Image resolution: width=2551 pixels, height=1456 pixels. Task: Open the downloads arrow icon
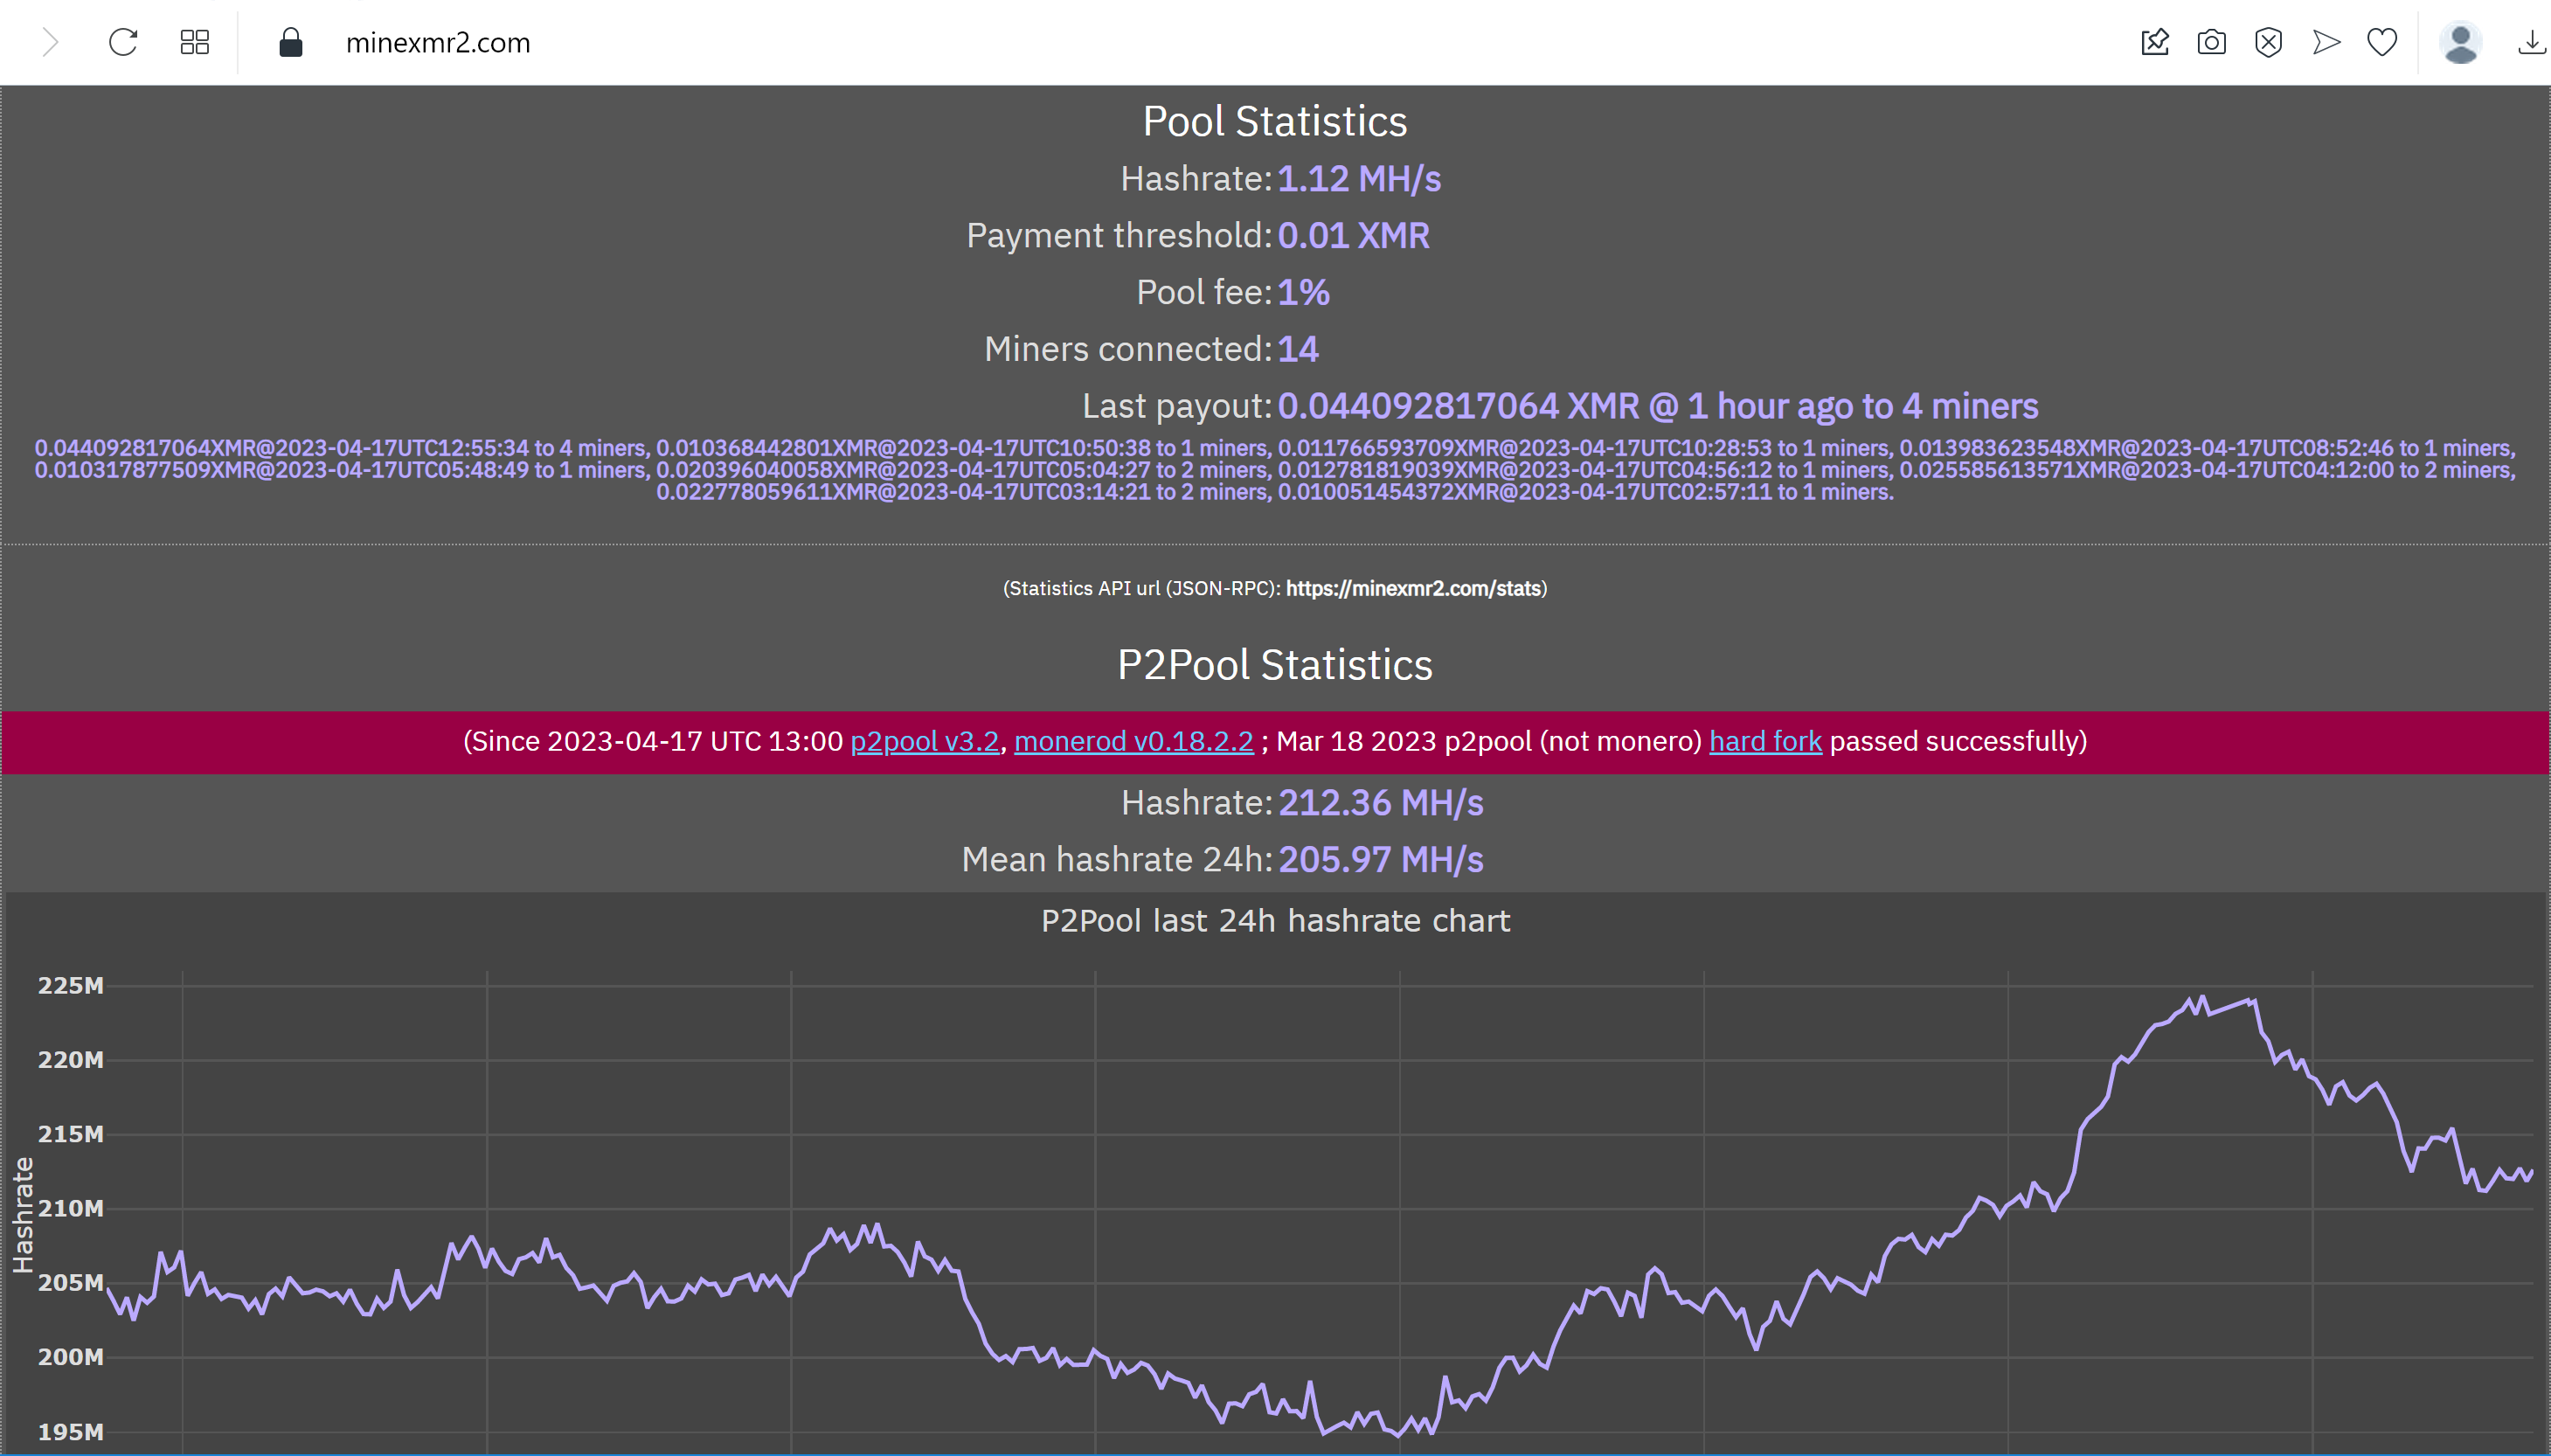pyautogui.click(x=2531, y=42)
